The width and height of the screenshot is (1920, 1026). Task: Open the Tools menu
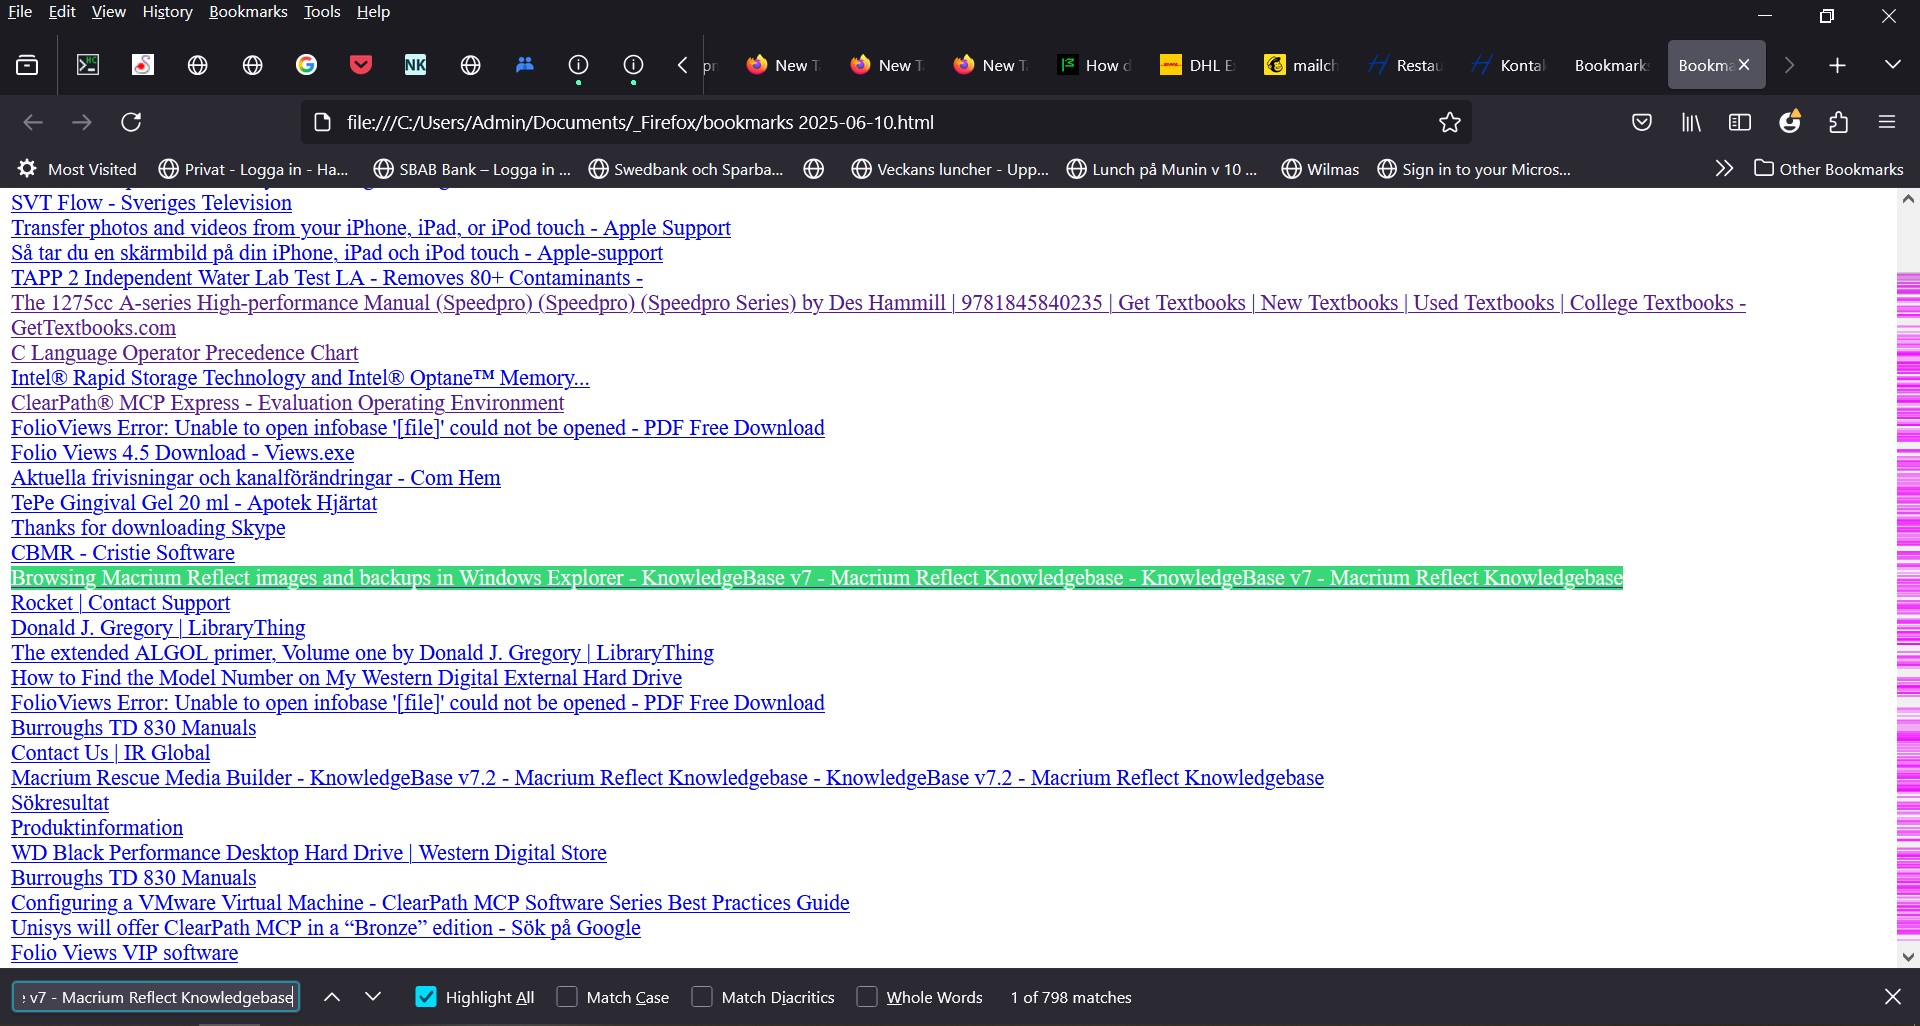pos(322,12)
